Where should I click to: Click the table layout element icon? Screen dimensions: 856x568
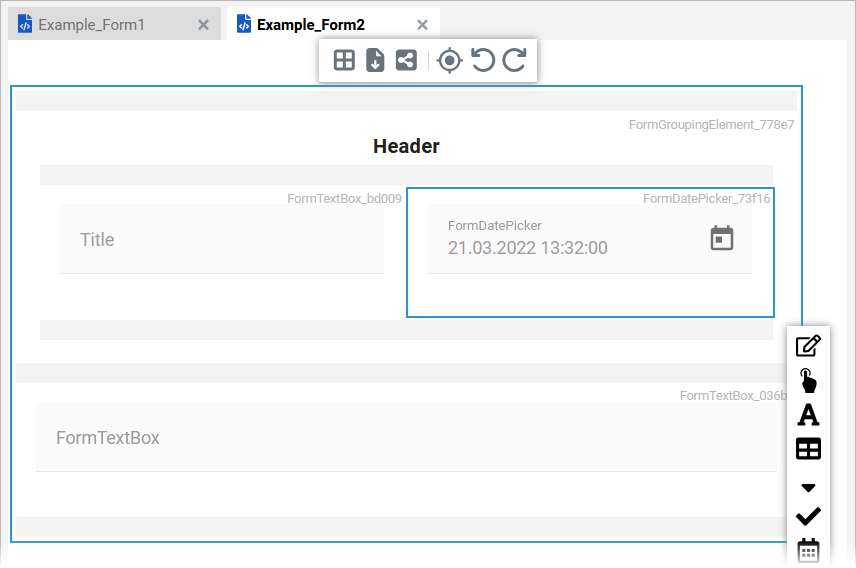tap(808, 449)
